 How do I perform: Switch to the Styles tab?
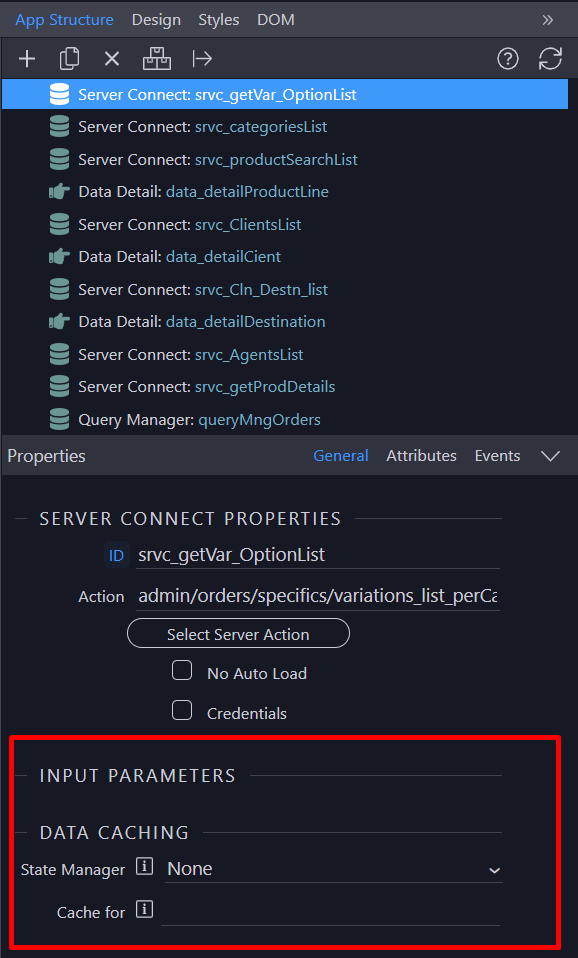pyautogui.click(x=219, y=20)
